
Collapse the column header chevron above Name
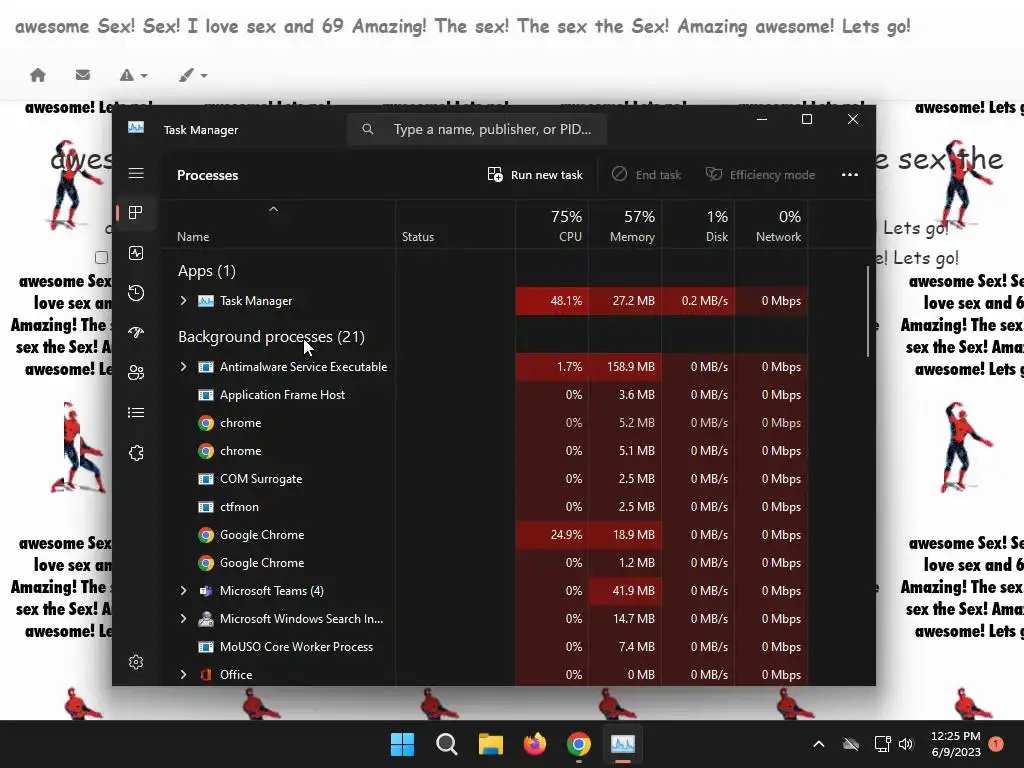(x=274, y=209)
